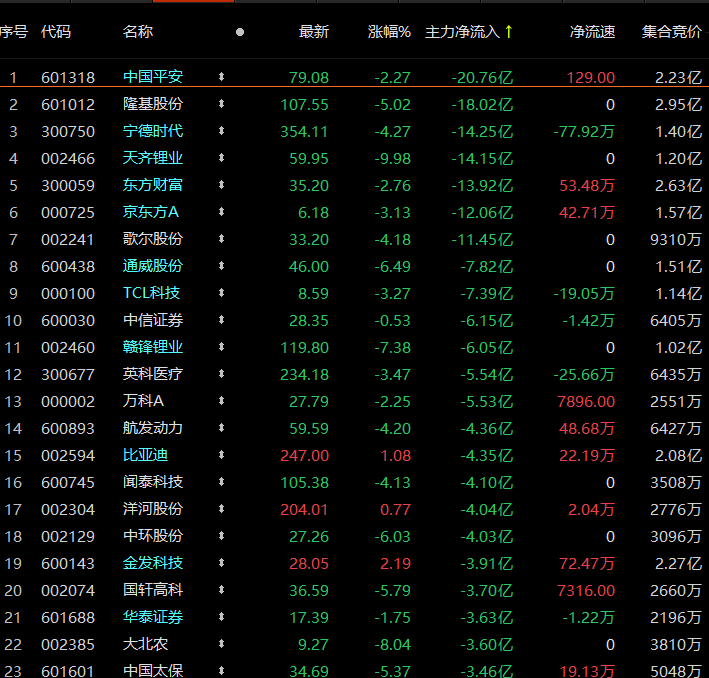The width and height of the screenshot is (709, 678).
Task: Click the marker icon in TCL科技 row
Action: 221,293
